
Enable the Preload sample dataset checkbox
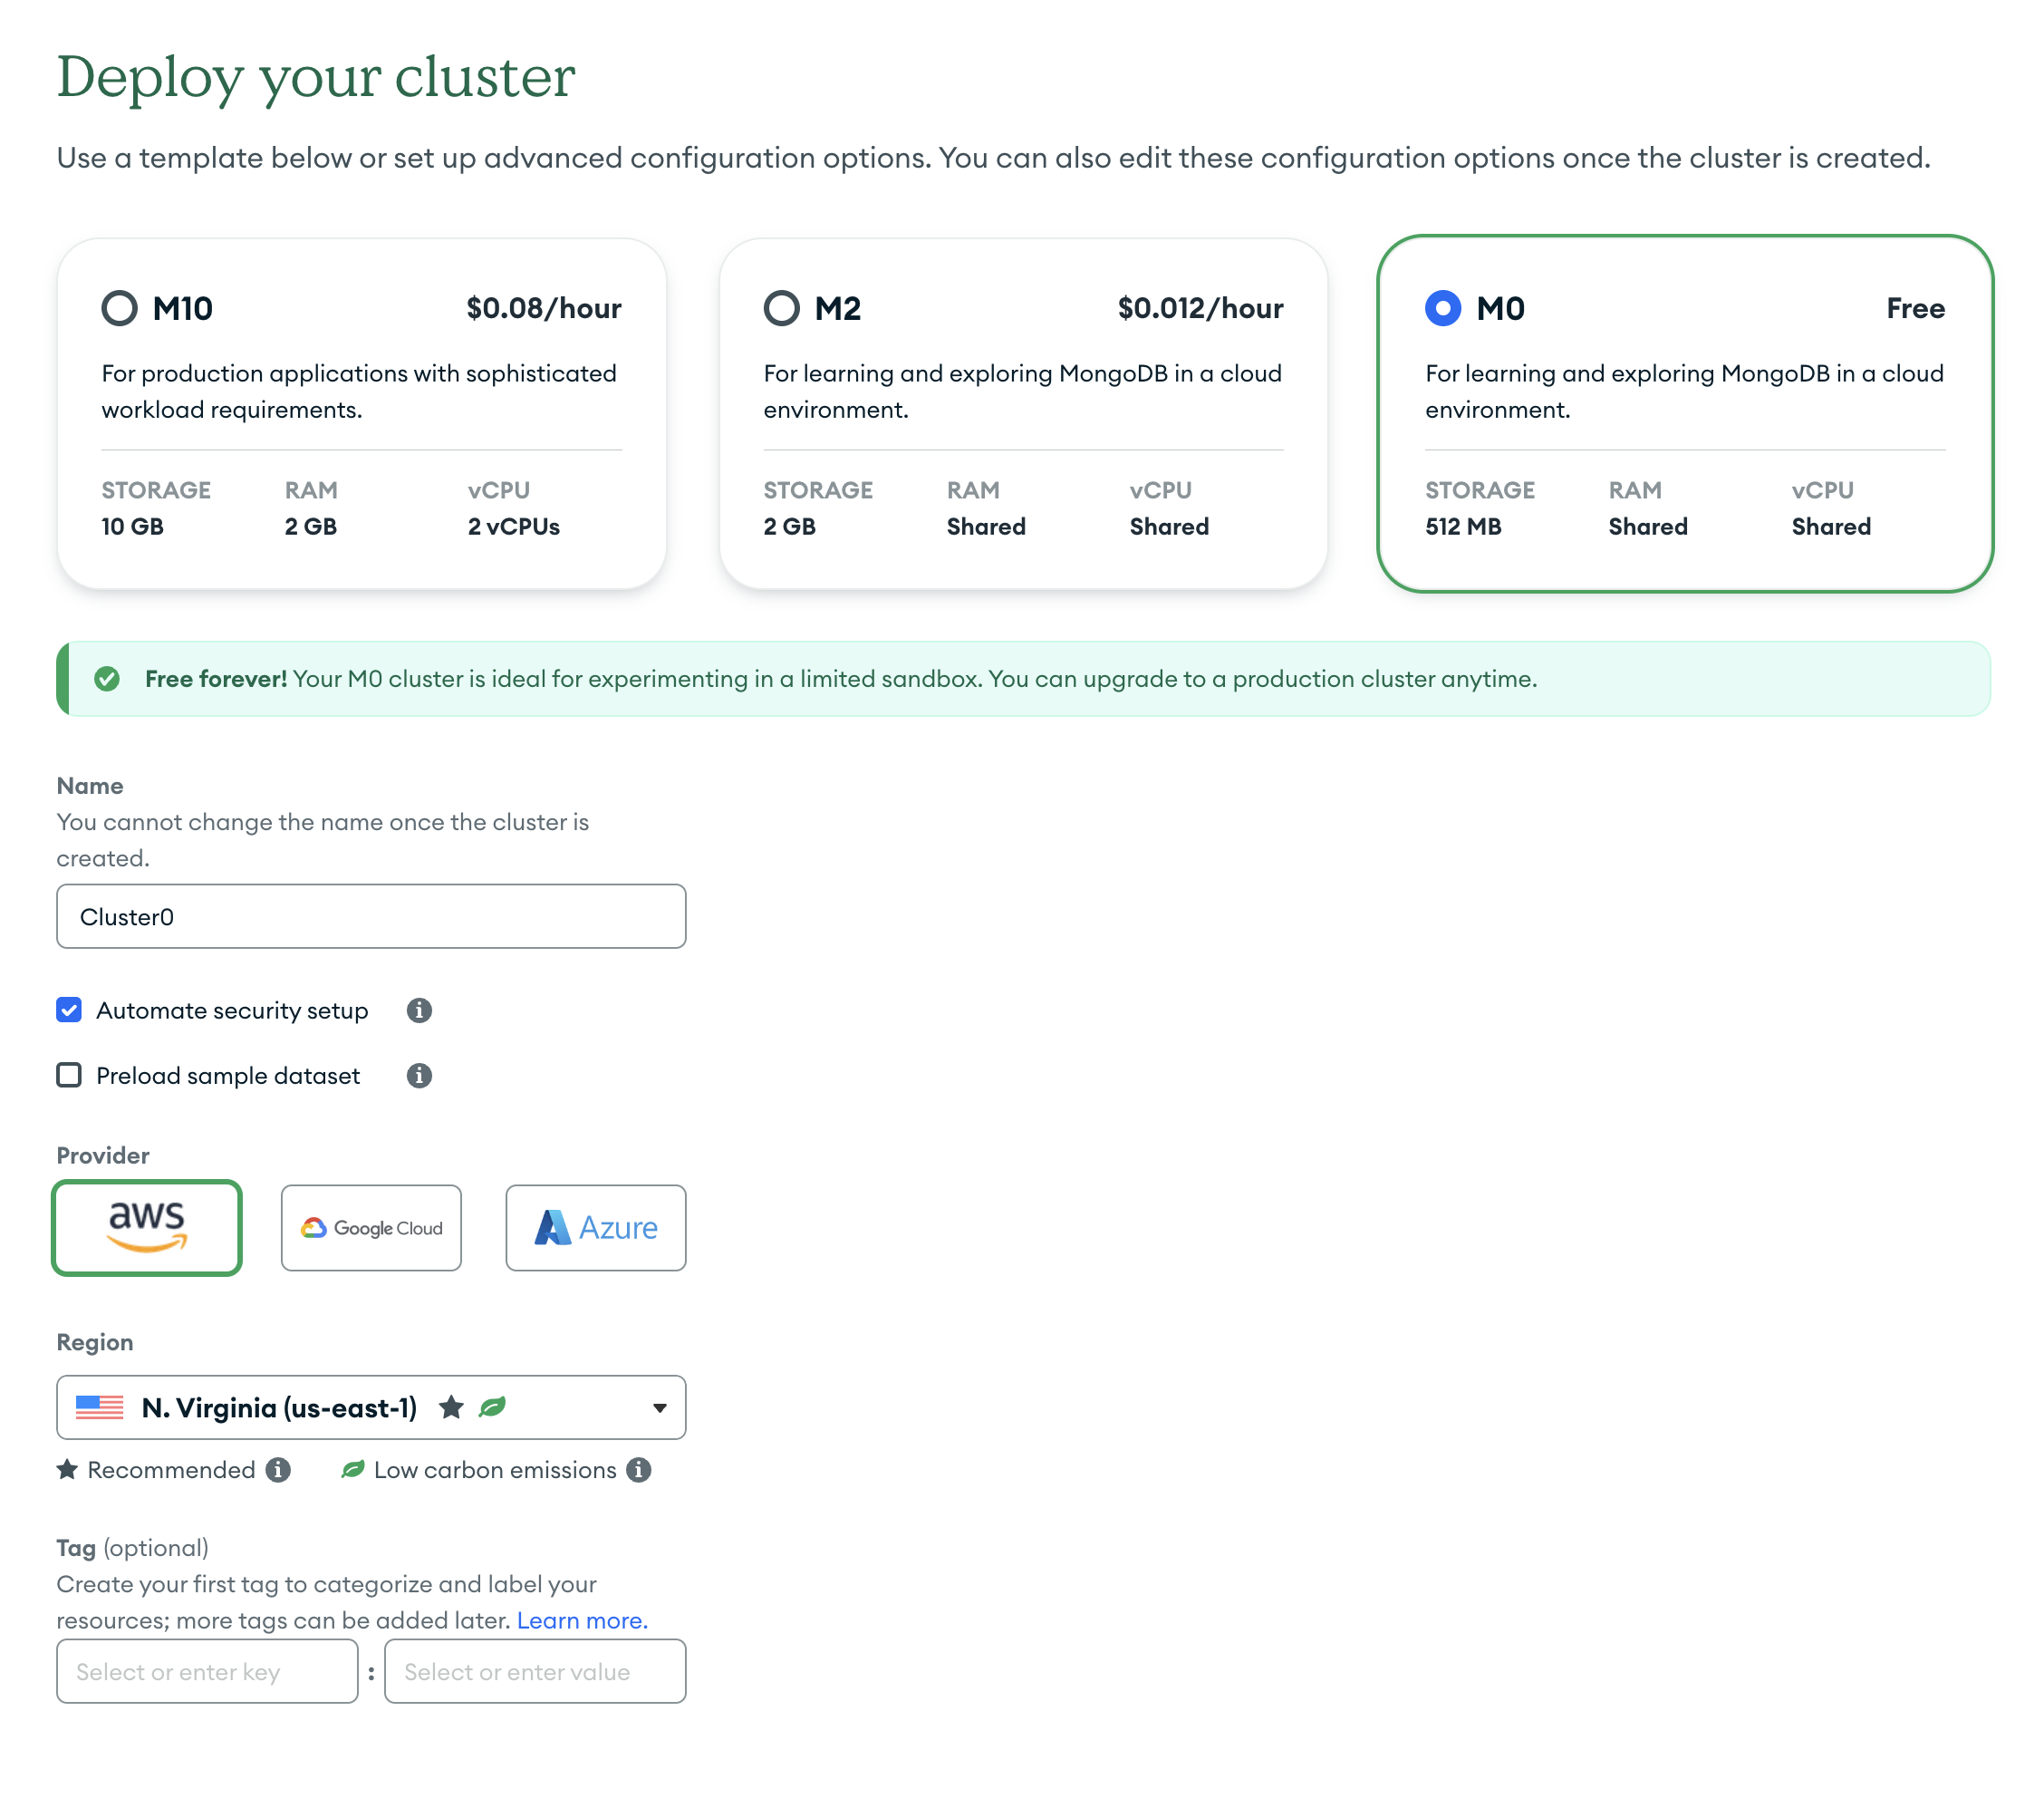pyautogui.click(x=69, y=1075)
